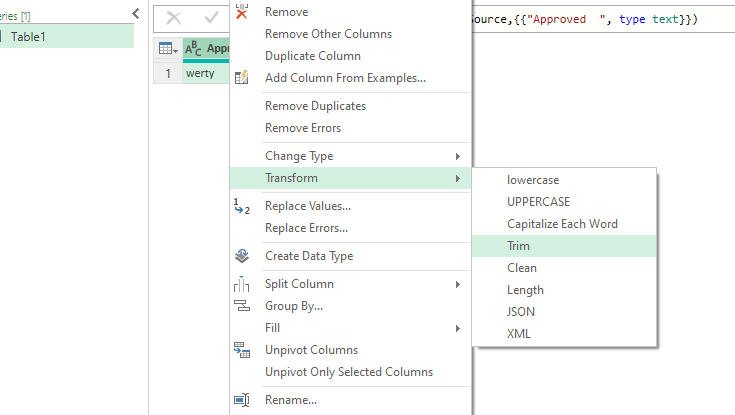Cancel formula edit with X icon

tap(174, 18)
